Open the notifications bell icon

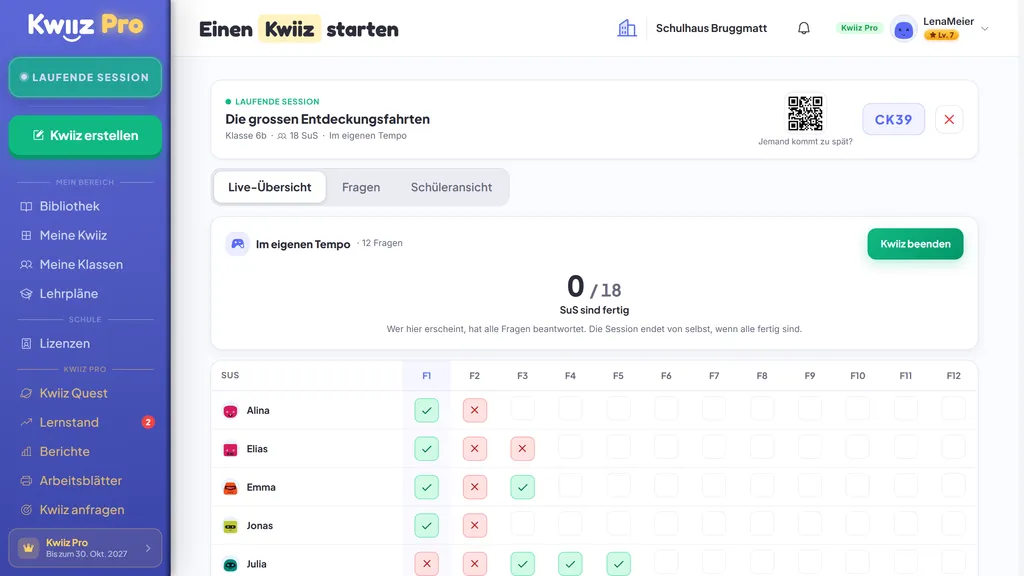(804, 28)
